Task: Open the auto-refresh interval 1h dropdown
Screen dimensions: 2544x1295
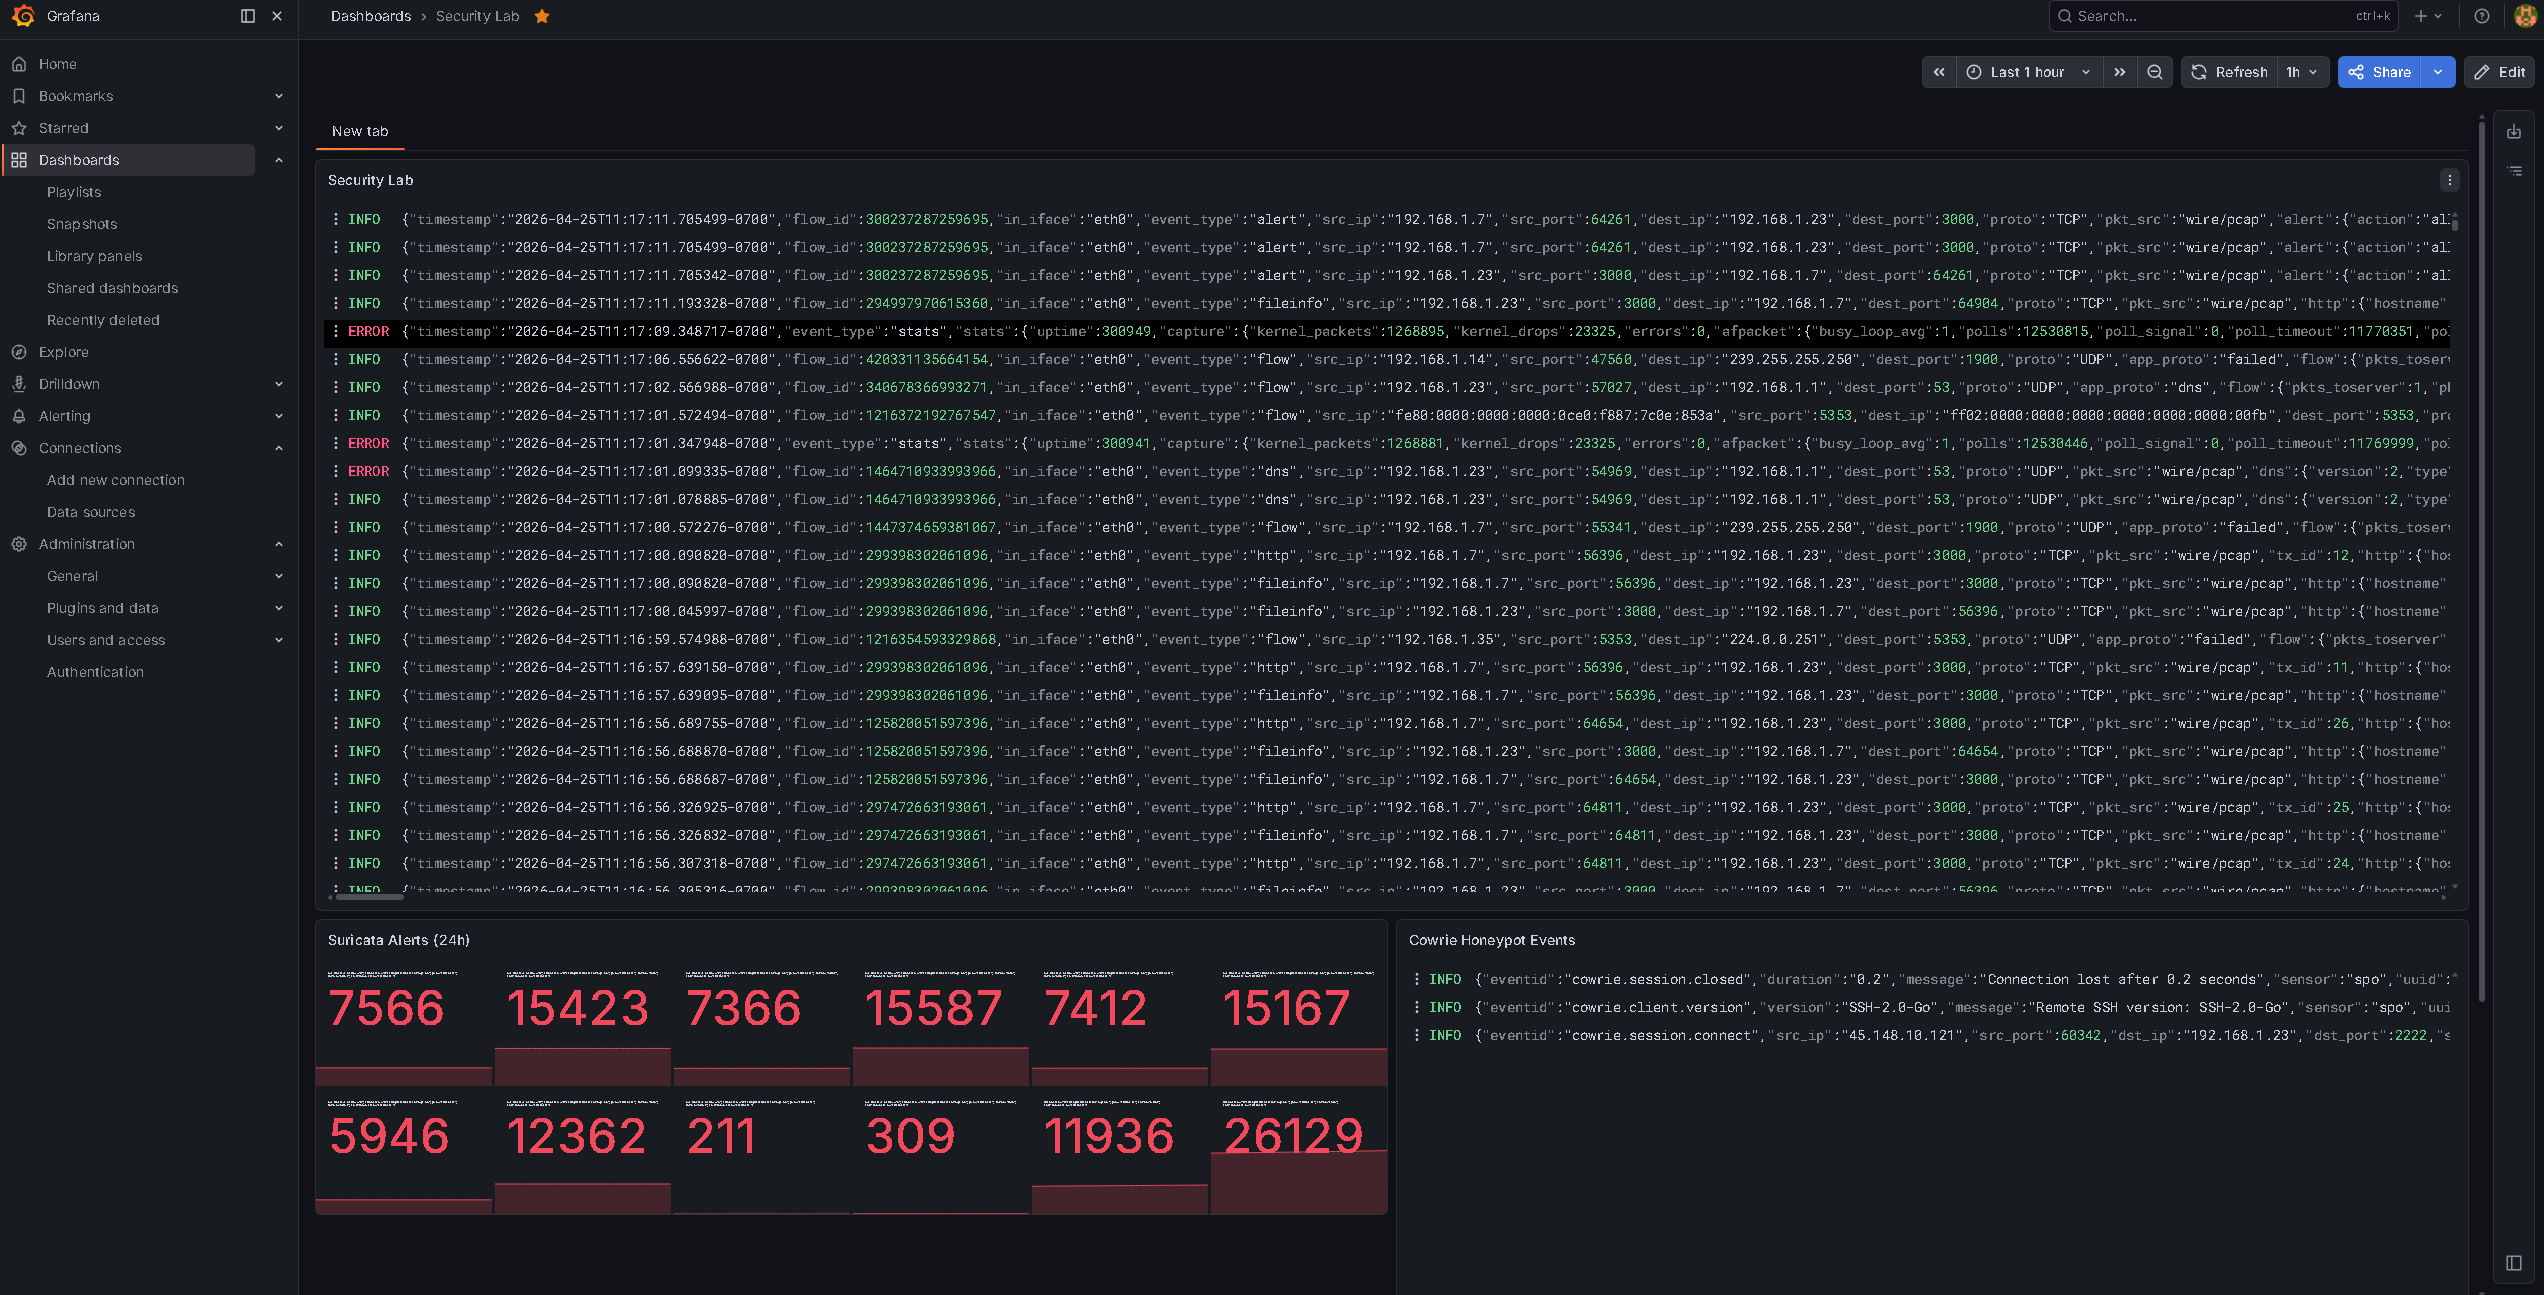Action: click(2300, 72)
